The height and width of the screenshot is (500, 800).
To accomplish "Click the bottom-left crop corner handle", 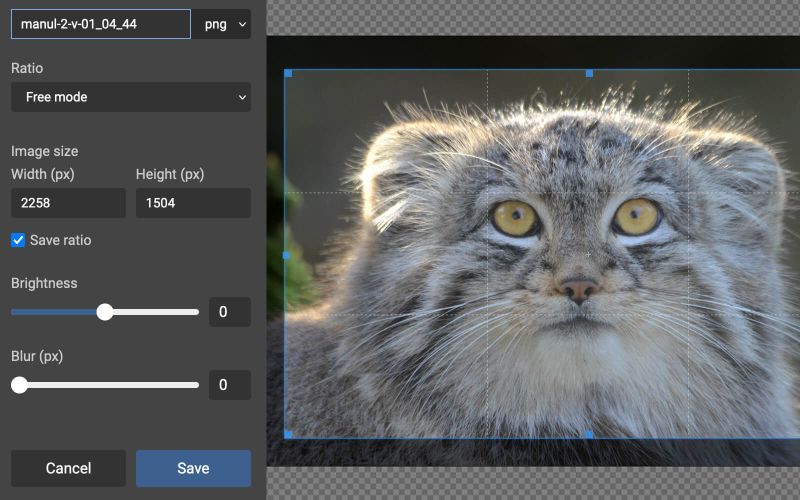I will point(288,434).
